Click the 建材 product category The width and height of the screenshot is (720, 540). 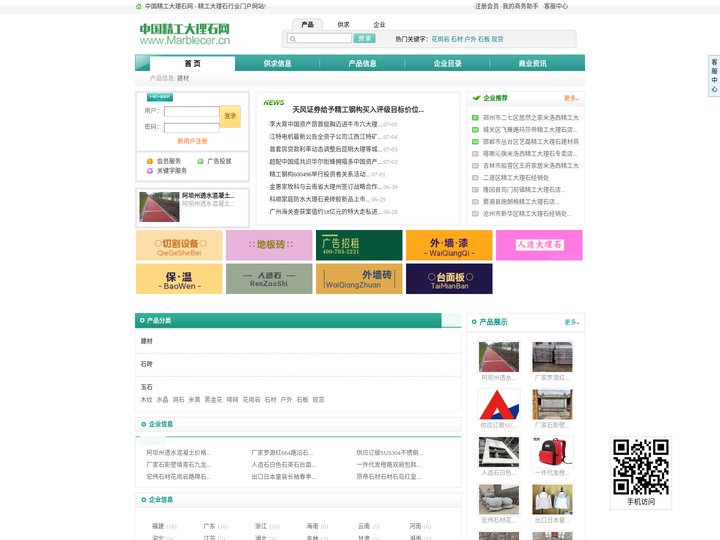click(x=146, y=341)
